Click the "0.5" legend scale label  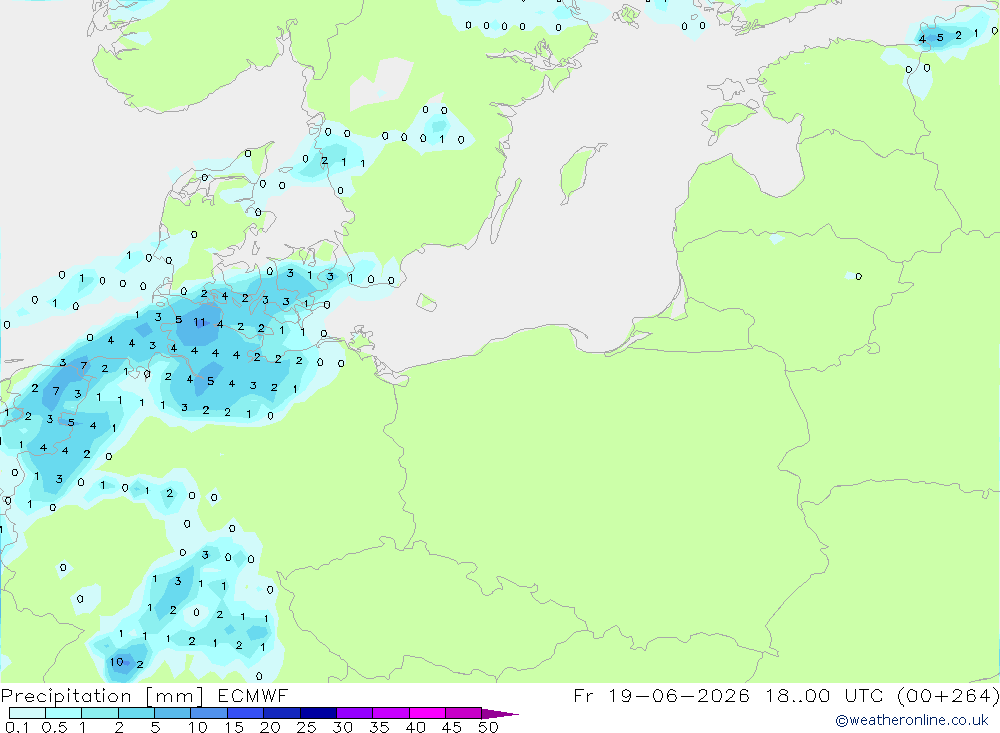(54, 727)
